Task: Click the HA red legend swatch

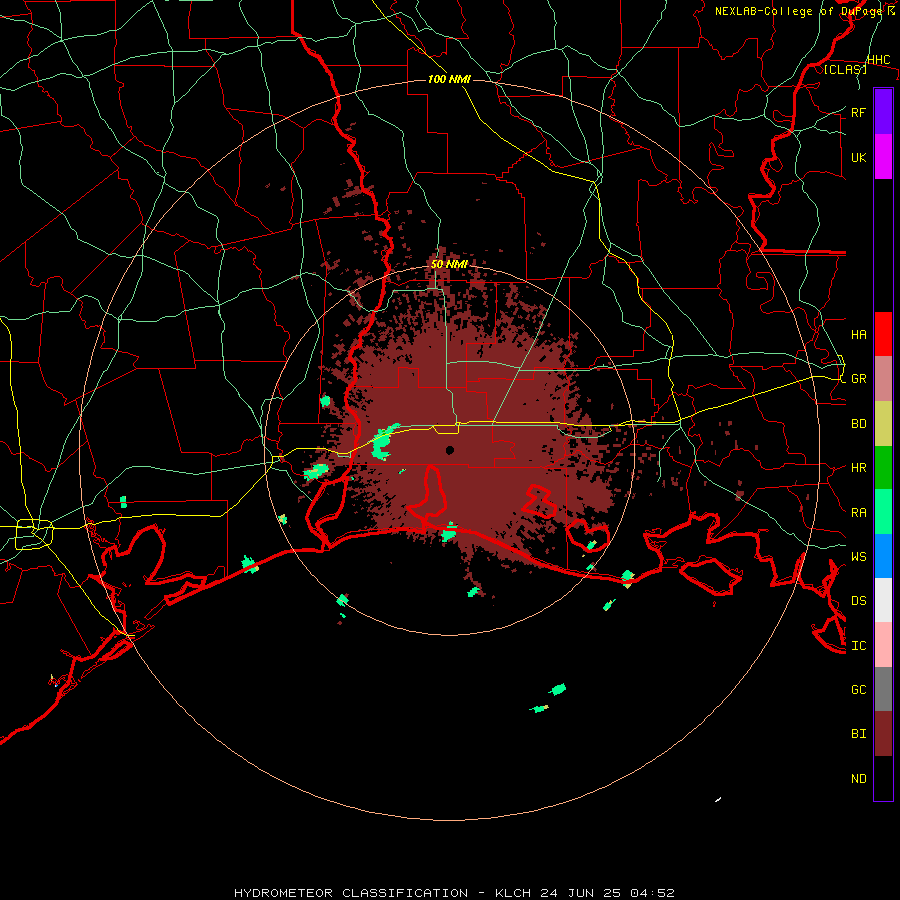Action: pyautogui.click(x=883, y=334)
